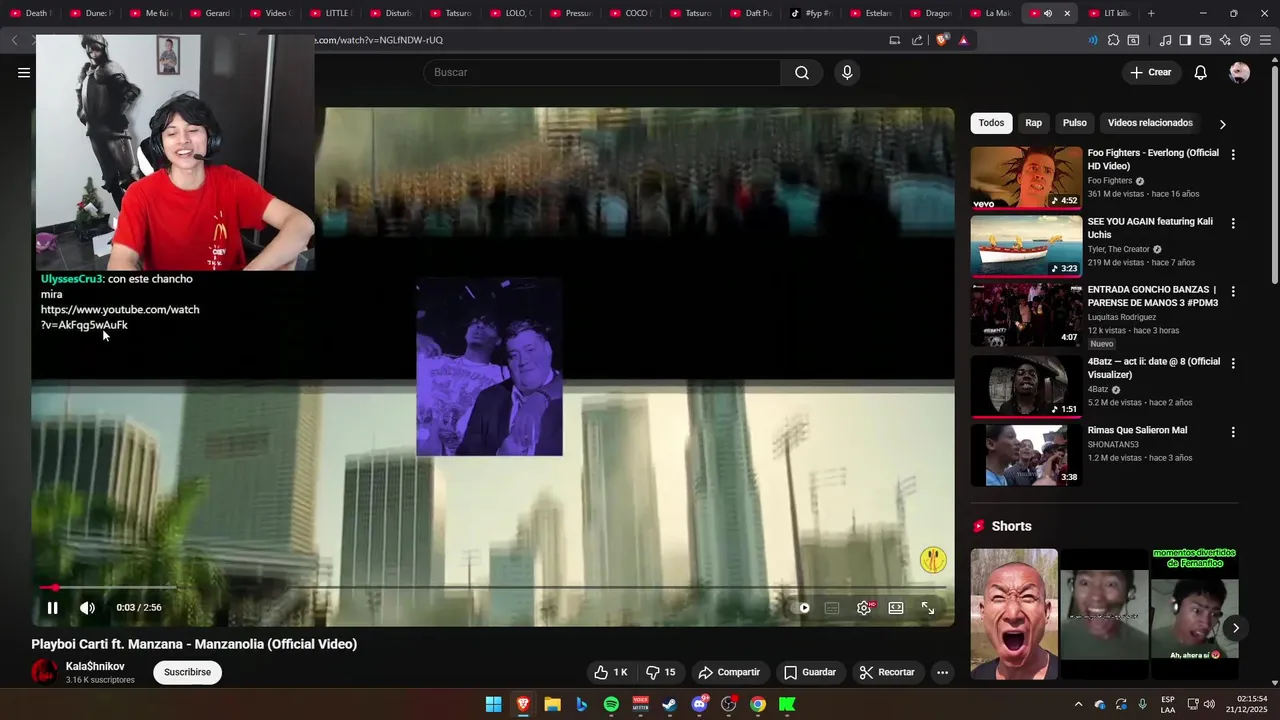Open Leo AI sparkle icon
The image size is (1280, 720).
pos(1225,40)
